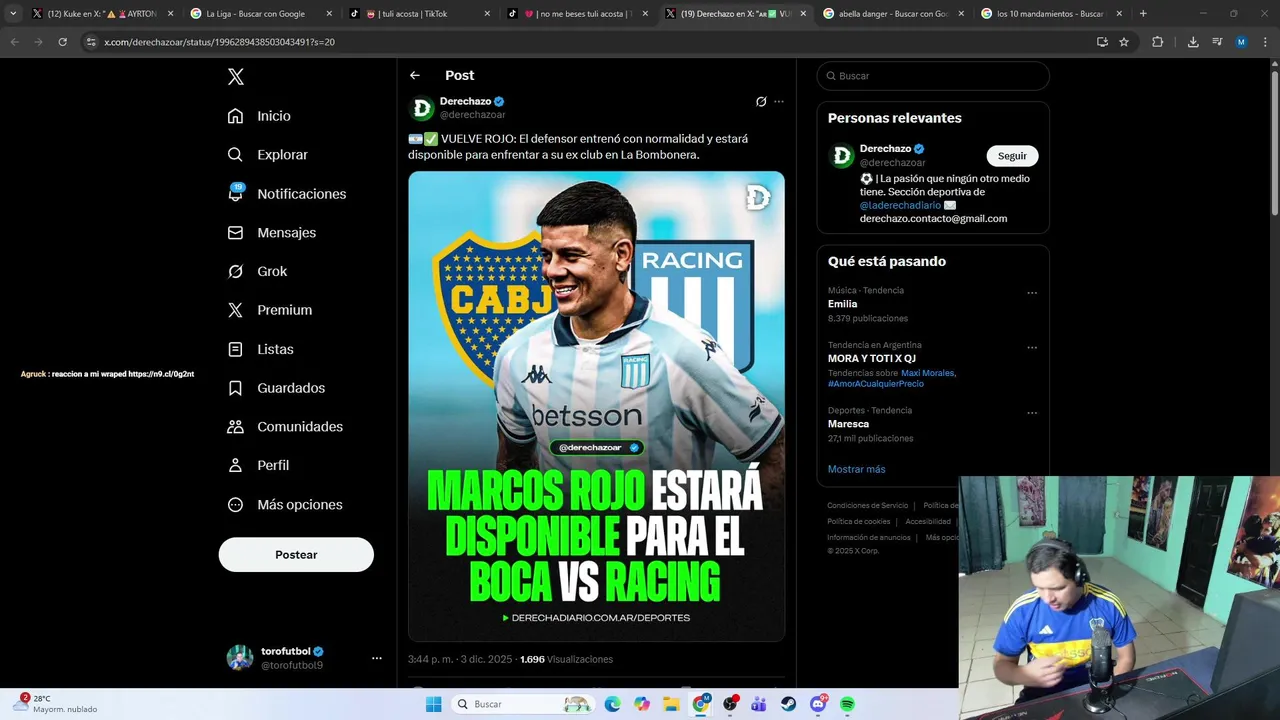Open a new browser tab
The height and width of the screenshot is (720, 1280).
coord(1143,14)
